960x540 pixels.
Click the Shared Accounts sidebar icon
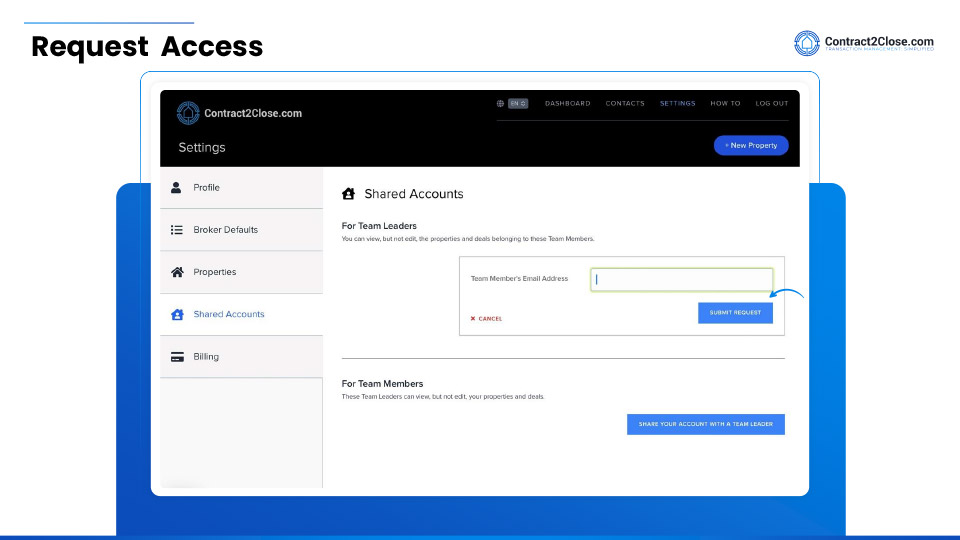tap(177, 314)
